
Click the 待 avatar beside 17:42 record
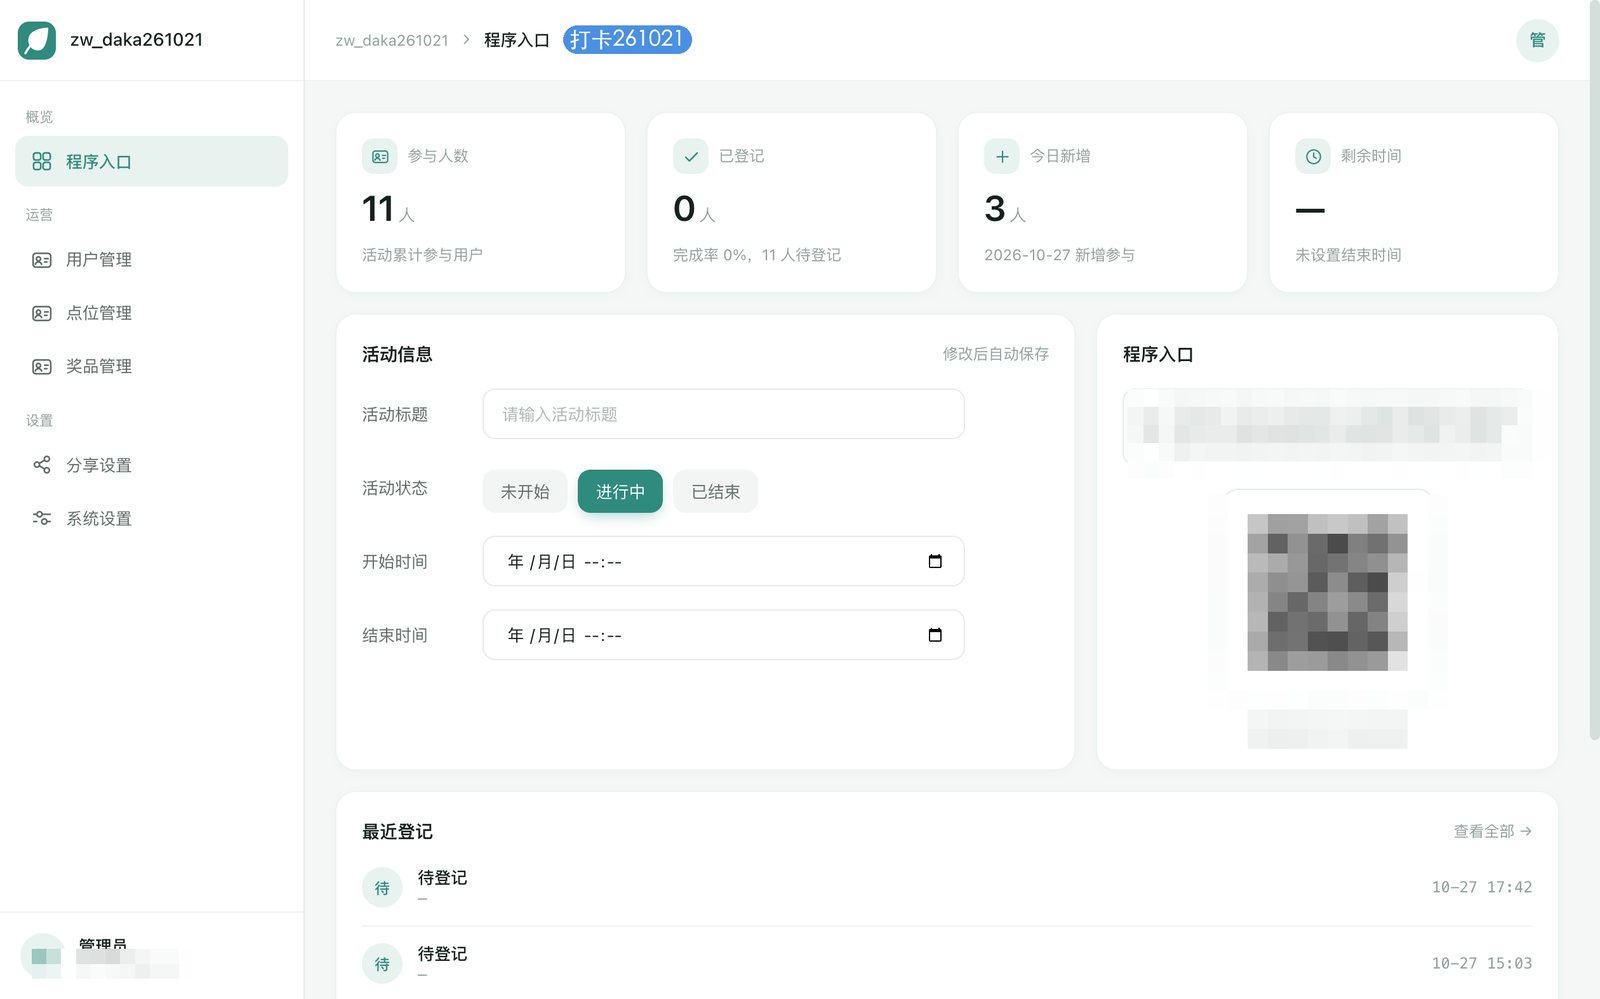pyautogui.click(x=382, y=887)
